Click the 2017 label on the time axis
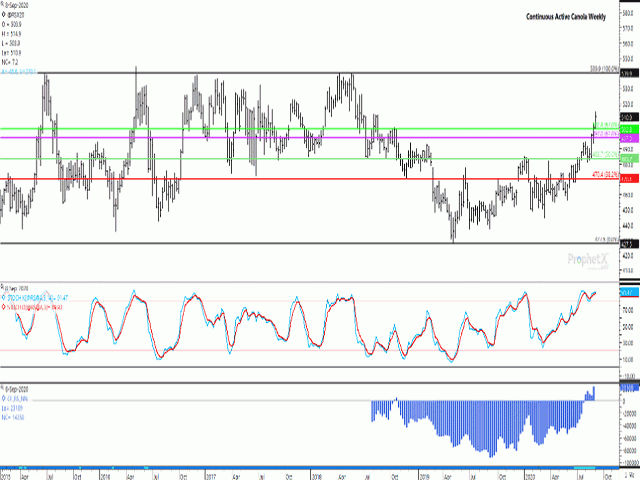This screenshot has height=480, width=640. click(x=210, y=476)
